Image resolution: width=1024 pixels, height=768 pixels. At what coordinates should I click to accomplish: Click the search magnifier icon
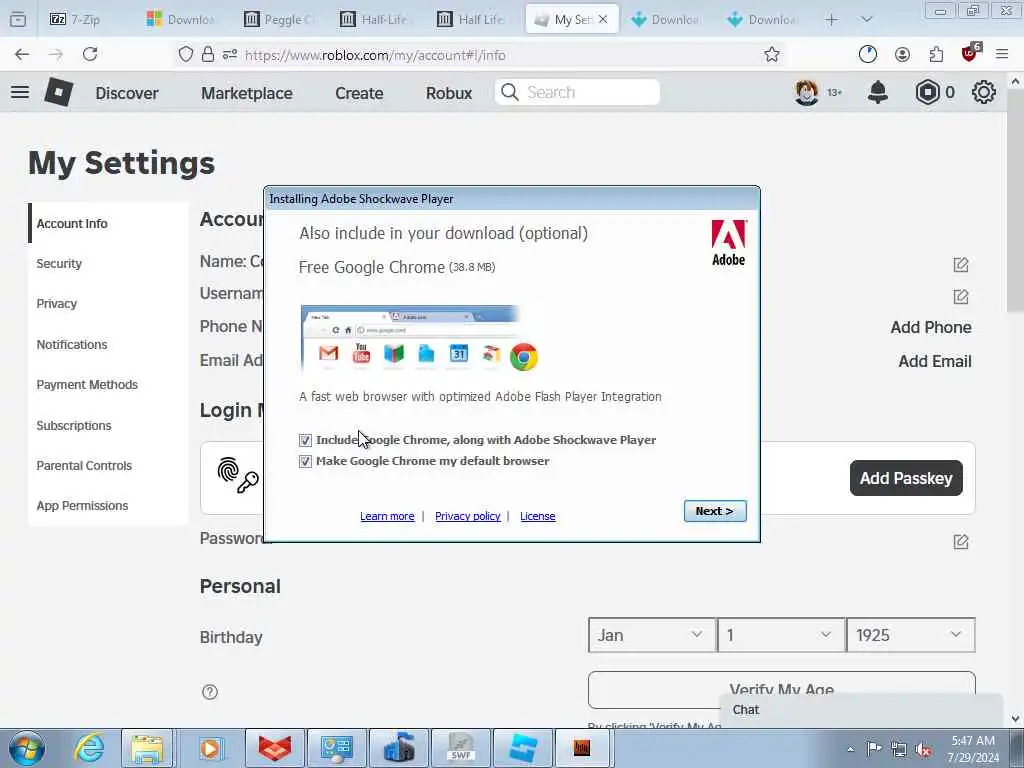pyautogui.click(x=510, y=92)
